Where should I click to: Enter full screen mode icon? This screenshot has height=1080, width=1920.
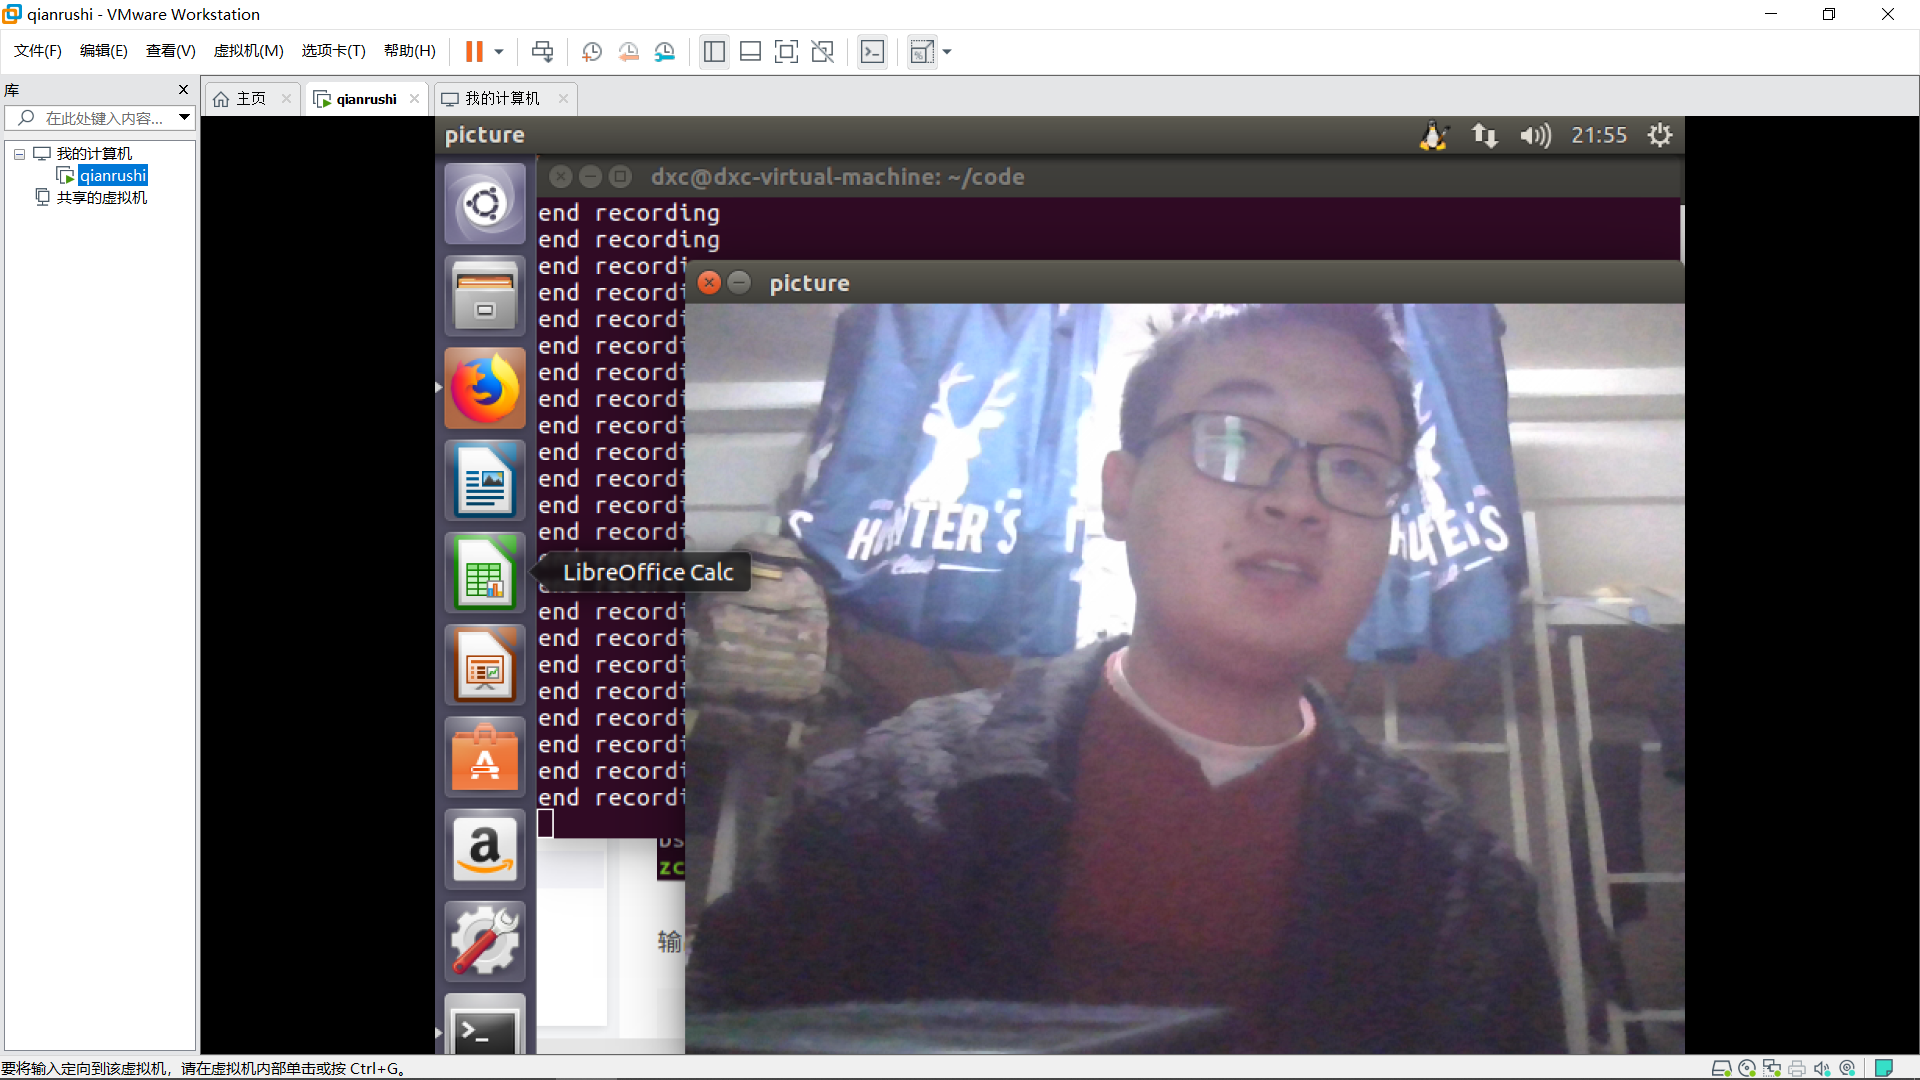click(786, 52)
